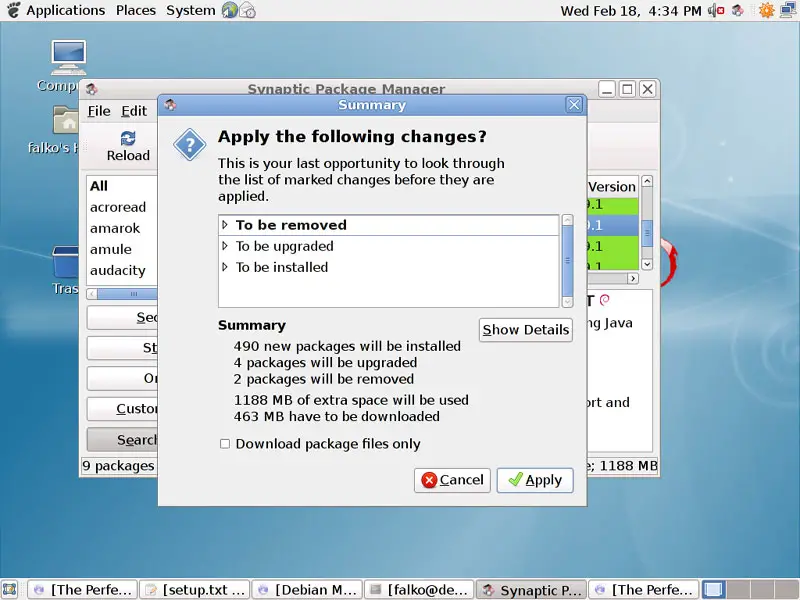800x600 pixels.
Task: Click the Show Desktop icon in bottom panel
Action: [10, 589]
